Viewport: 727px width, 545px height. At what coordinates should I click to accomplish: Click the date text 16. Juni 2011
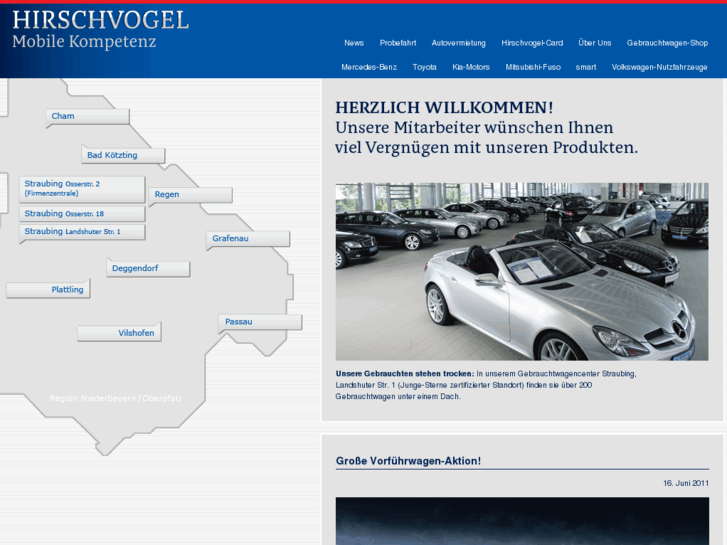(x=686, y=483)
